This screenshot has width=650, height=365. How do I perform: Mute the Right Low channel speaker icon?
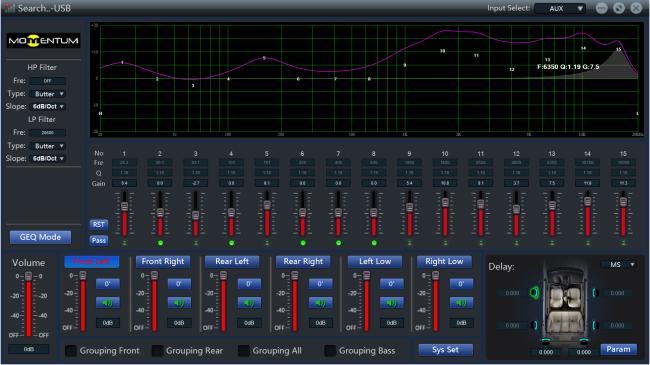point(461,303)
